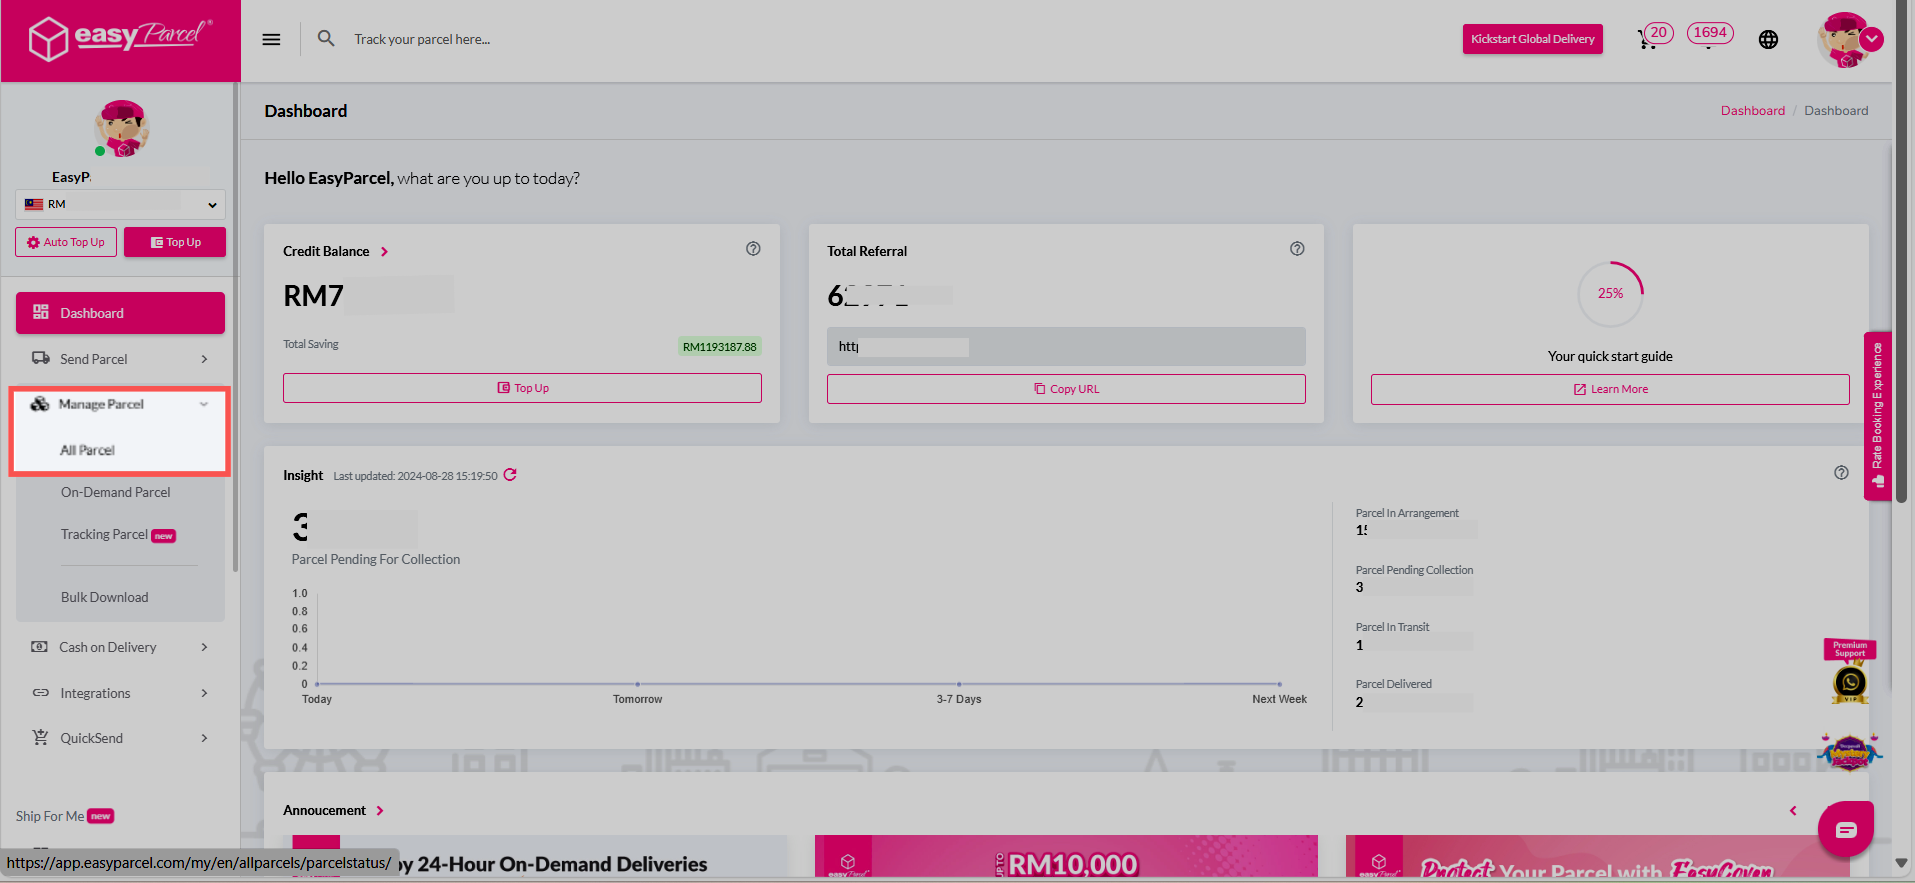Open the language globe icon
The height and width of the screenshot is (883, 1915).
point(1768,39)
